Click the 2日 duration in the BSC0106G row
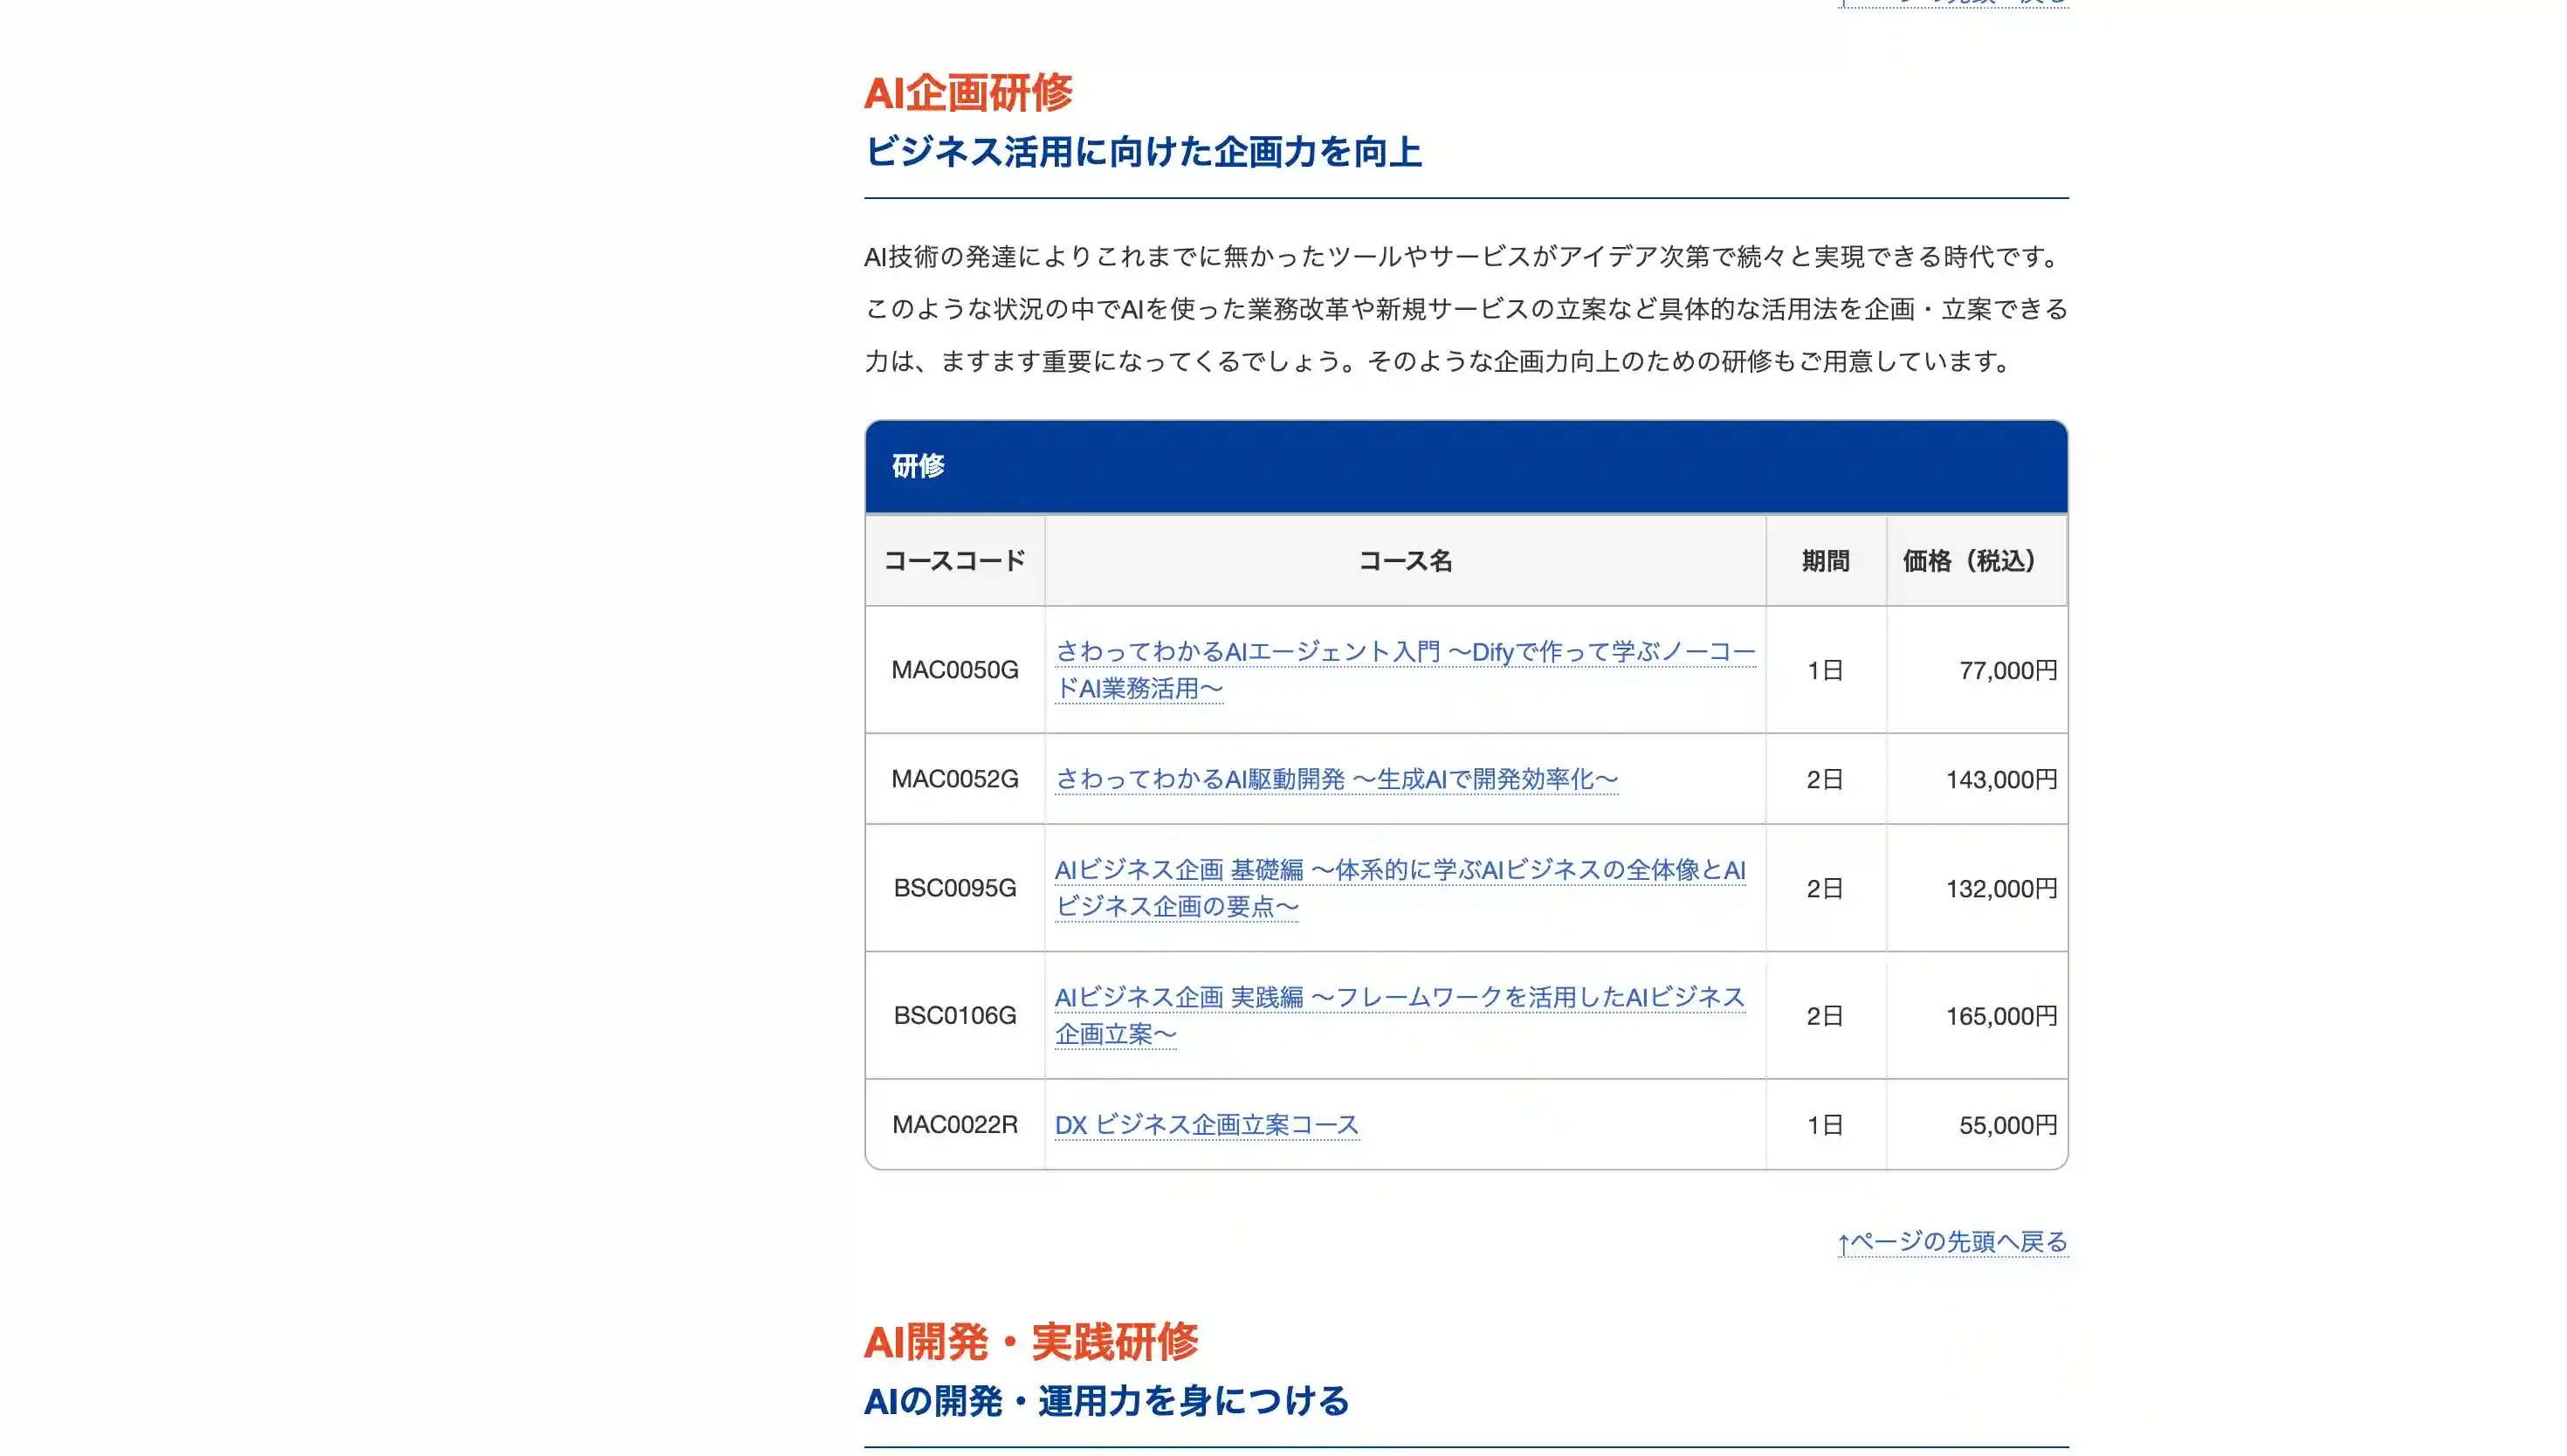The height and width of the screenshot is (1456, 2567). (x=1825, y=1016)
